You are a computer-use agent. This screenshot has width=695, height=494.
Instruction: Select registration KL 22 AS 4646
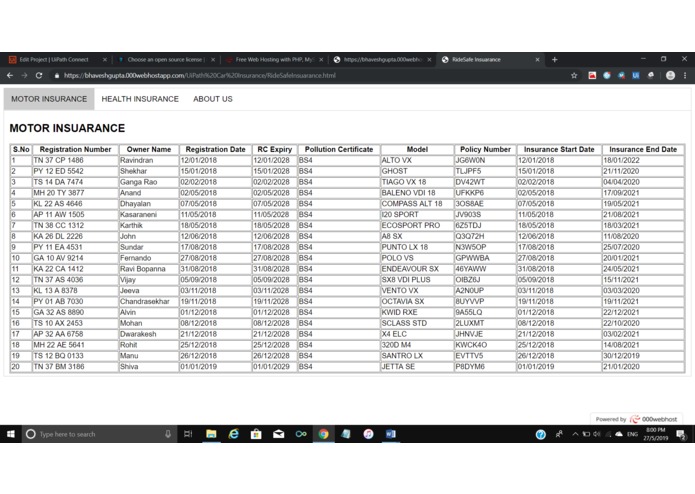click(x=75, y=204)
